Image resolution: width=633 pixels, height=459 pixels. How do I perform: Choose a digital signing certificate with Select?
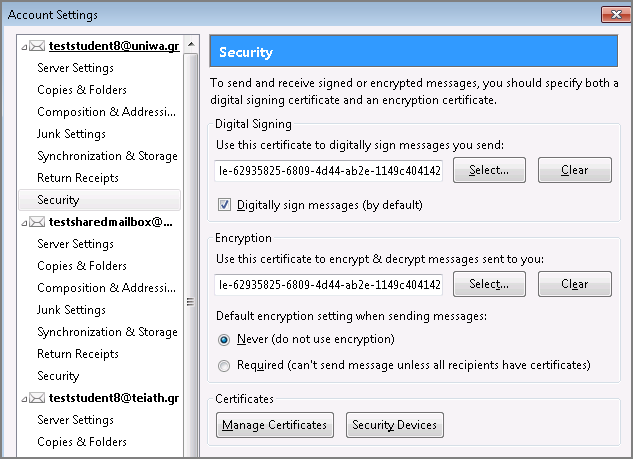point(489,170)
